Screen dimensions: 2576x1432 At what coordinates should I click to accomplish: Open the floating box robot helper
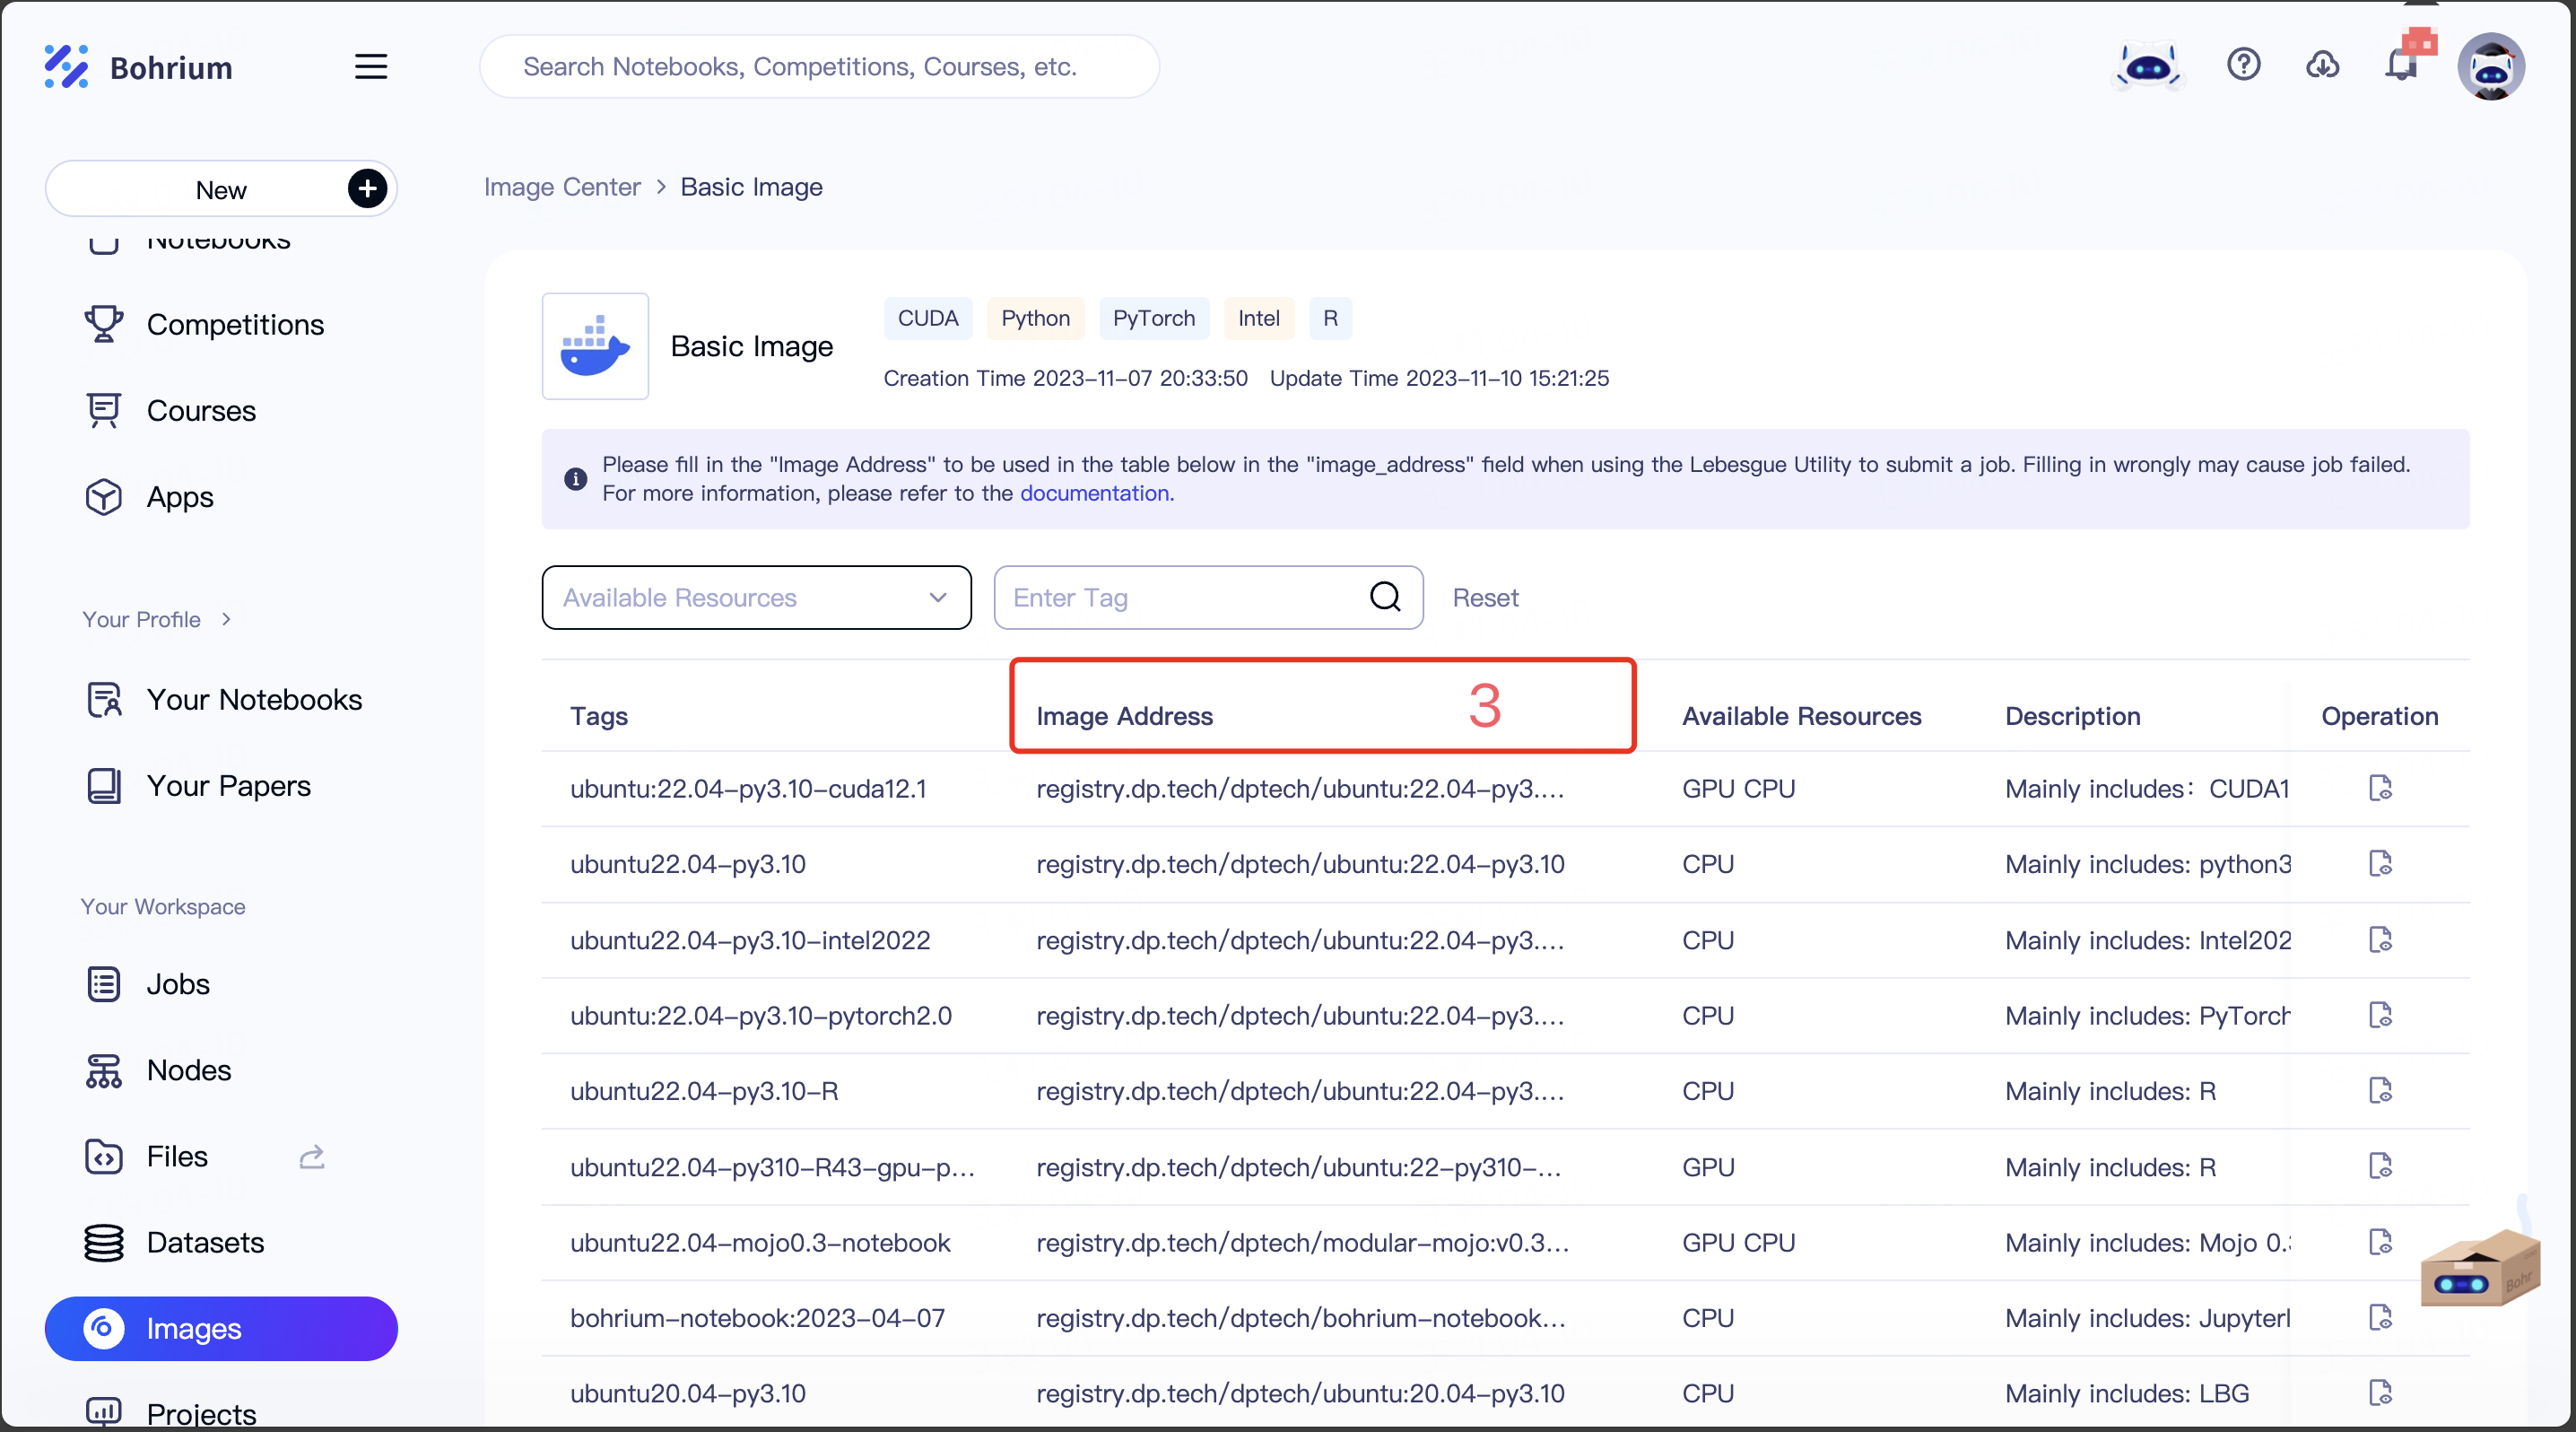[x=2479, y=1266]
